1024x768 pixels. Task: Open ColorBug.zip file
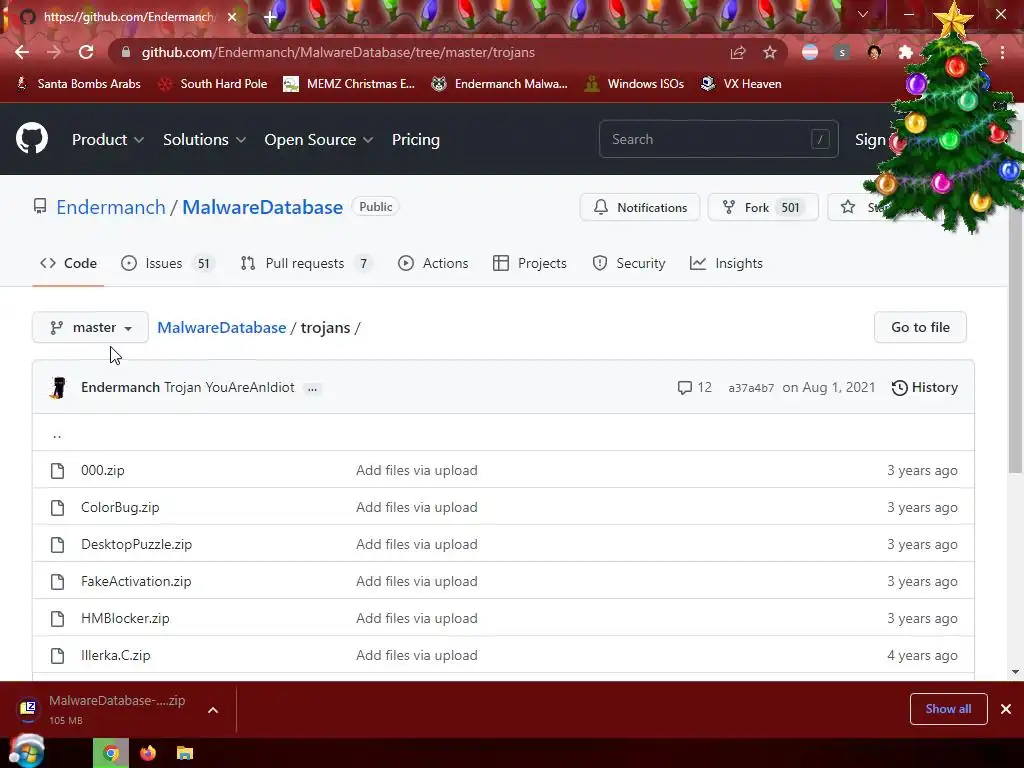(x=120, y=507)
